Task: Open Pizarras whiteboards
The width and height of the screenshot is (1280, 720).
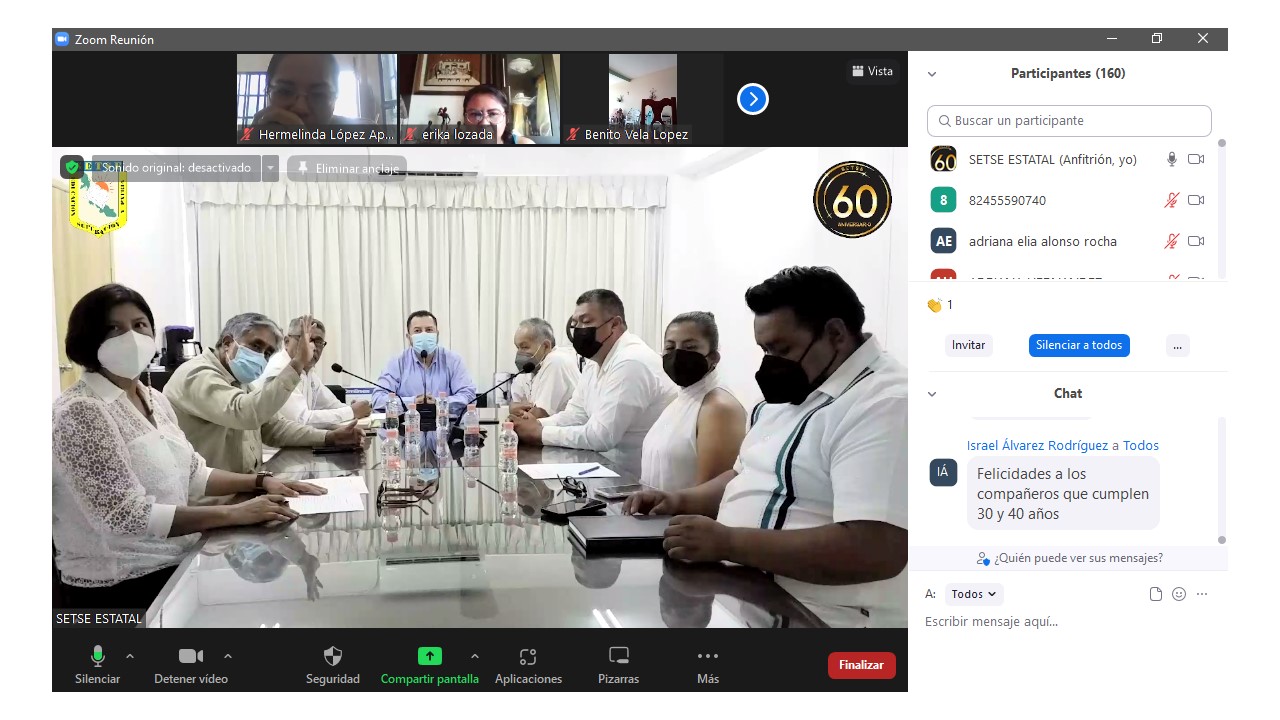Action: tap(619, 665)
